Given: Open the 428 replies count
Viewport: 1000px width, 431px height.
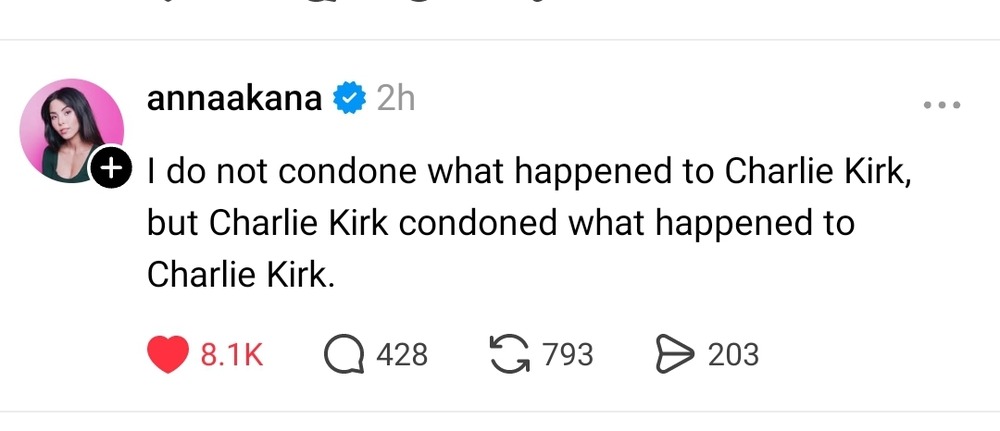Looking at the screenshot, I should point(402,354).
